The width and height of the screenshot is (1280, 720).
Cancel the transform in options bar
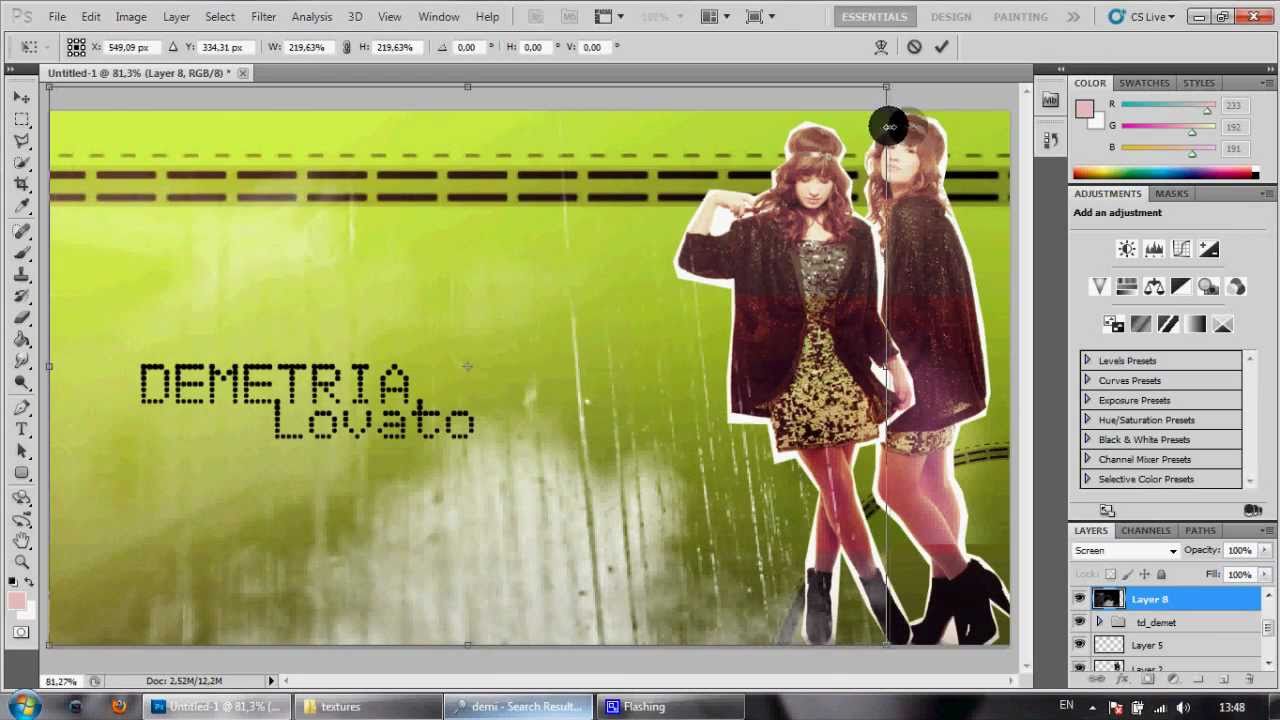click(x=914, y=47)
